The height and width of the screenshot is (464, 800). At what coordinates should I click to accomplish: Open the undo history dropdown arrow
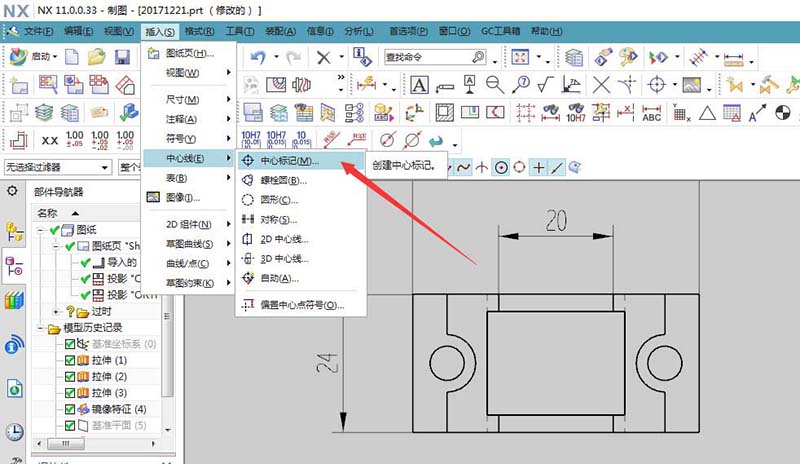tap(276, 57)
